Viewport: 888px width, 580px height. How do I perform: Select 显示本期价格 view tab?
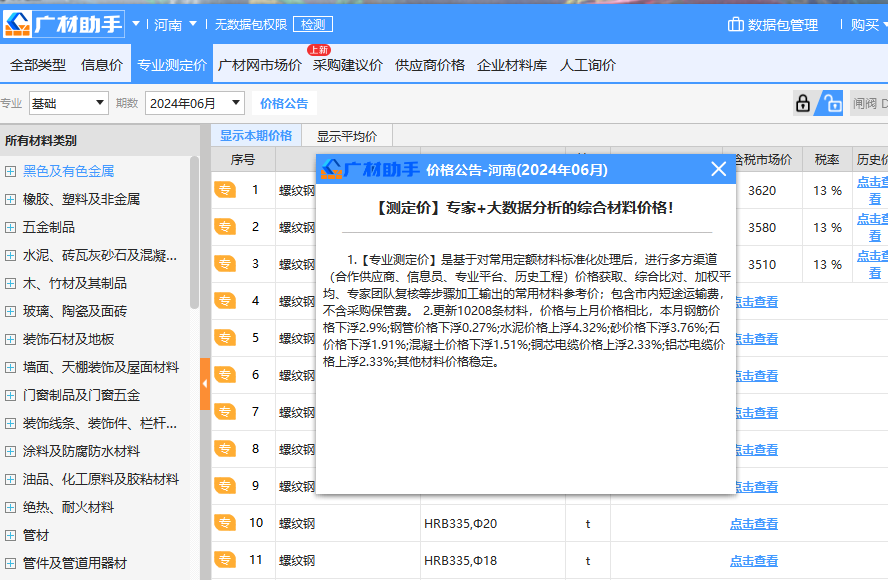point(256,136)
